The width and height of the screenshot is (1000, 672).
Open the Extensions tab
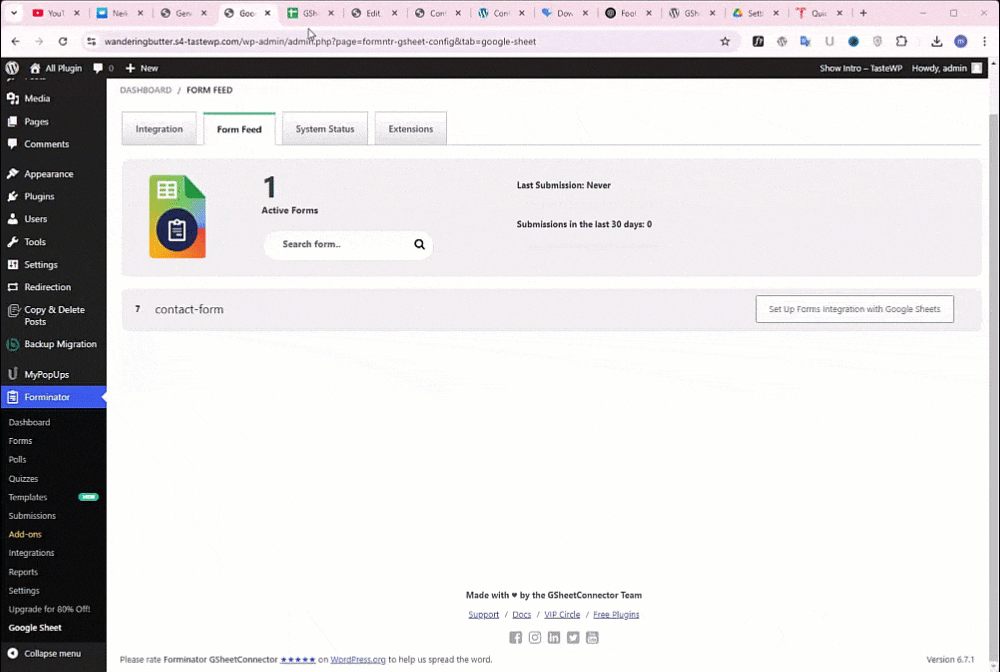[x=411, y=129]
